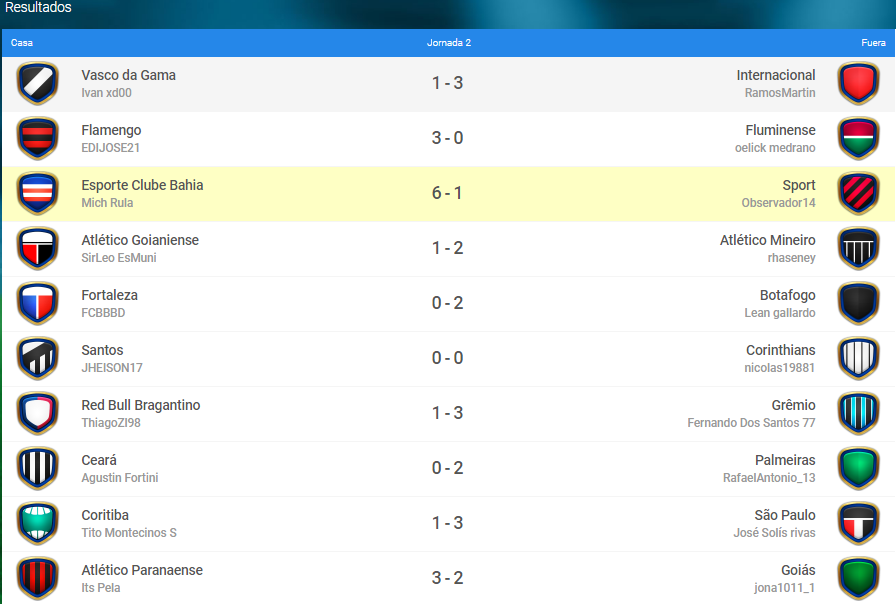Image resolution: width=896 pixels, height=604 pixels.
Task: Click the São Paulo team badge
Action: [858, 523]
